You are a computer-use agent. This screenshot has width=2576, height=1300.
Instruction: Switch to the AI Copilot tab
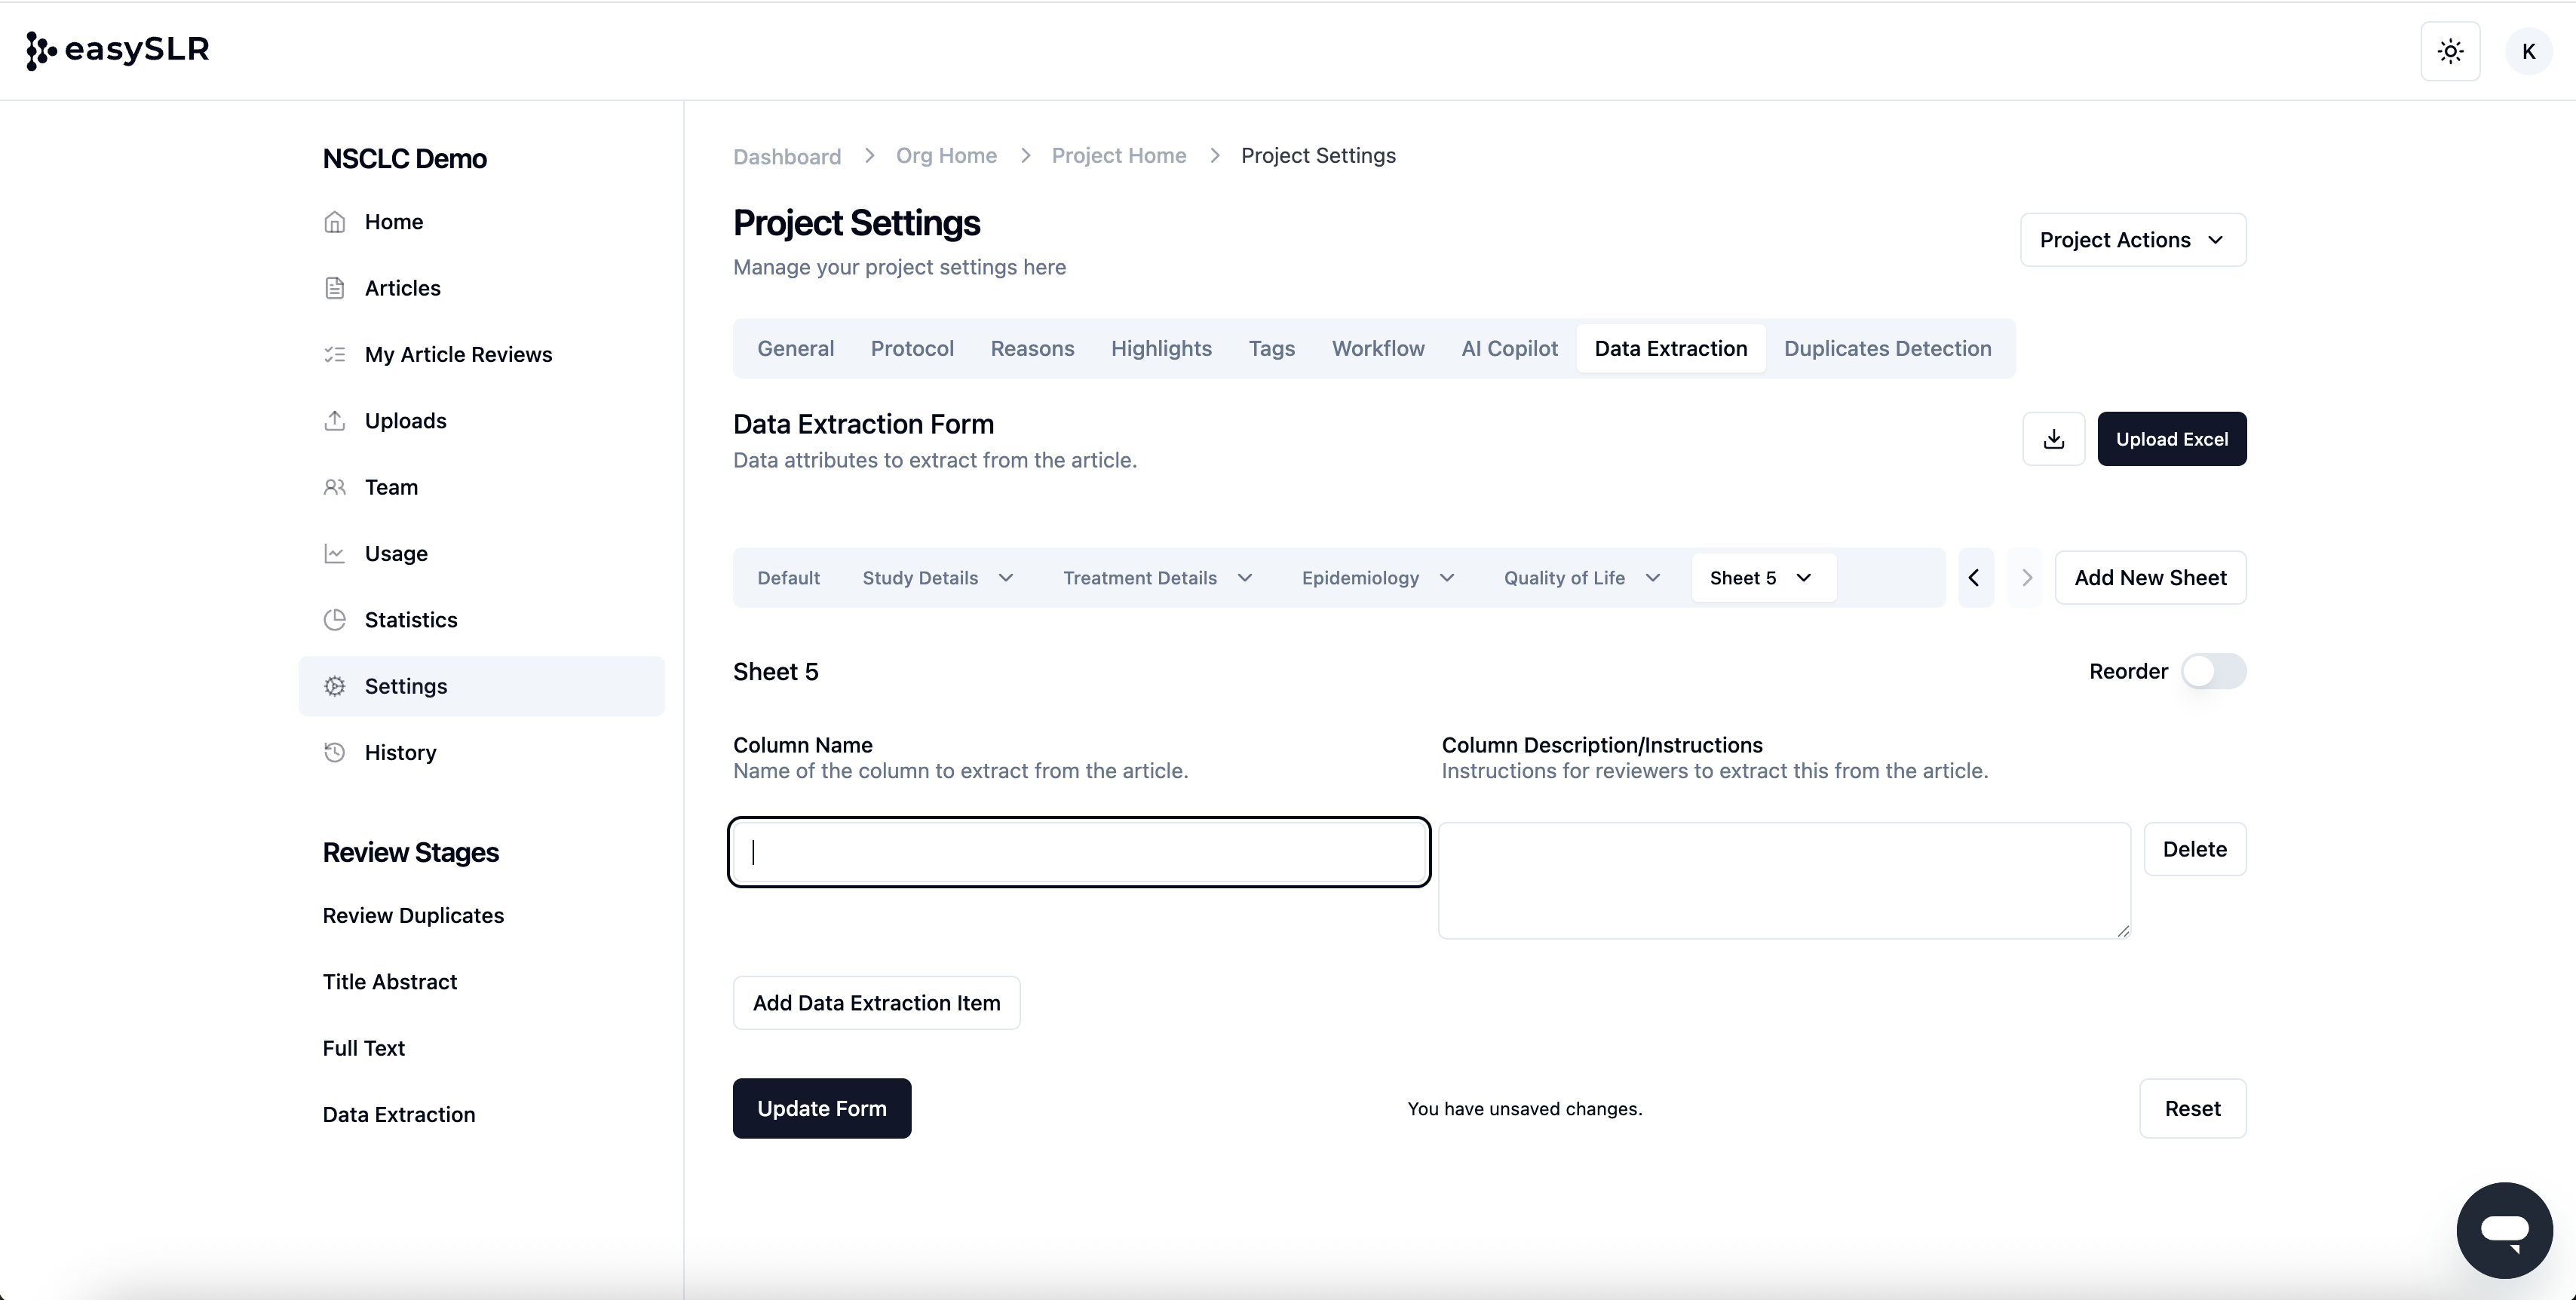tap(1509, 348)
